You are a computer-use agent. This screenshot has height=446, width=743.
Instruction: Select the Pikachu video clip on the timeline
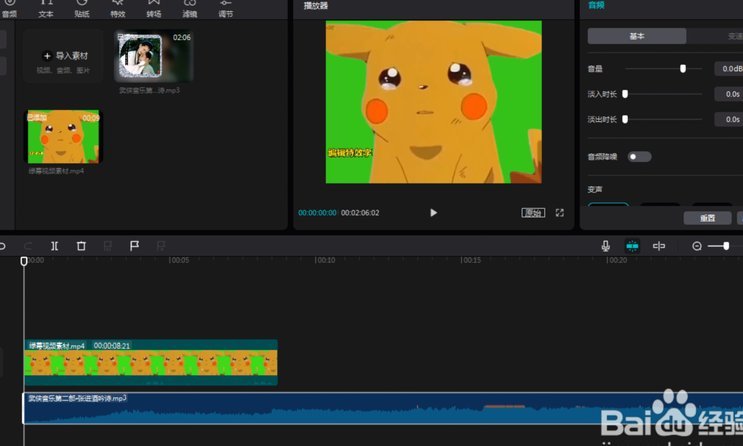tap(151, 363)
